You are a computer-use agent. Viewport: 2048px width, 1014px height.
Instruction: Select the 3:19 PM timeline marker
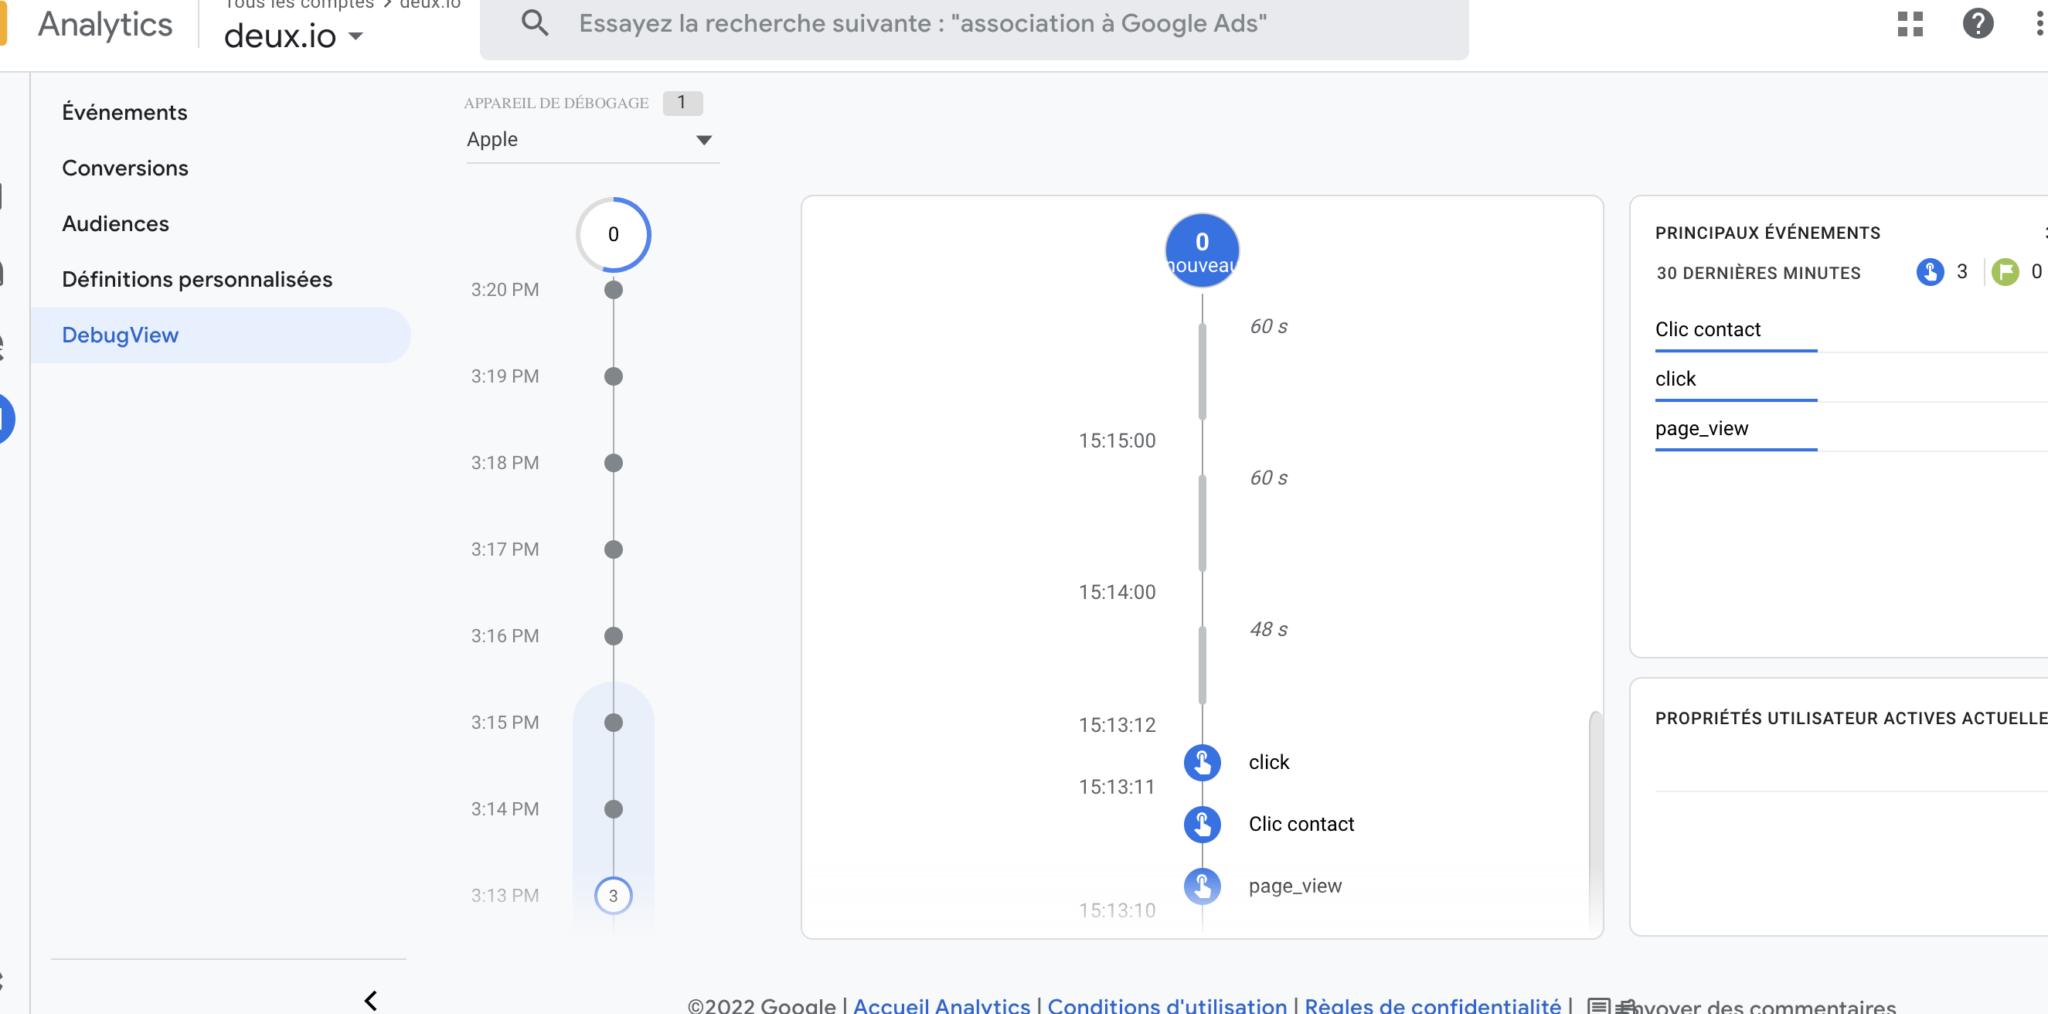pyautogui.click(x=614, y=376)
